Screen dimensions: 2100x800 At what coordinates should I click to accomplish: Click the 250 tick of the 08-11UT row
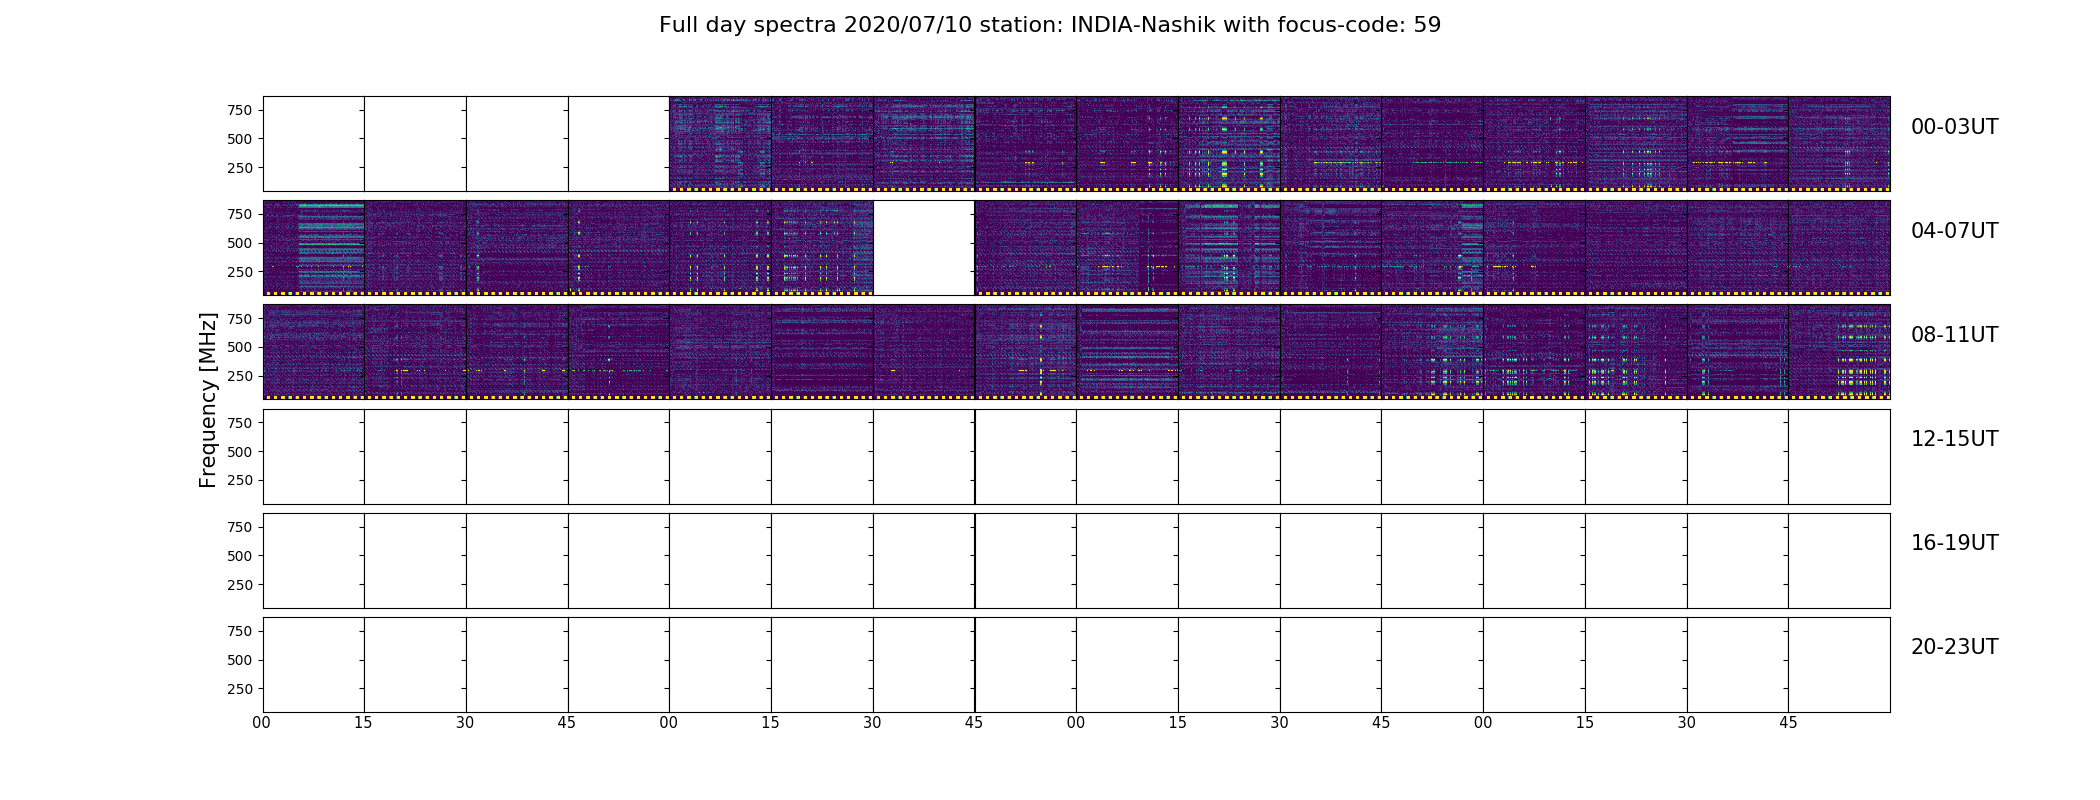[x=240, y=376]
